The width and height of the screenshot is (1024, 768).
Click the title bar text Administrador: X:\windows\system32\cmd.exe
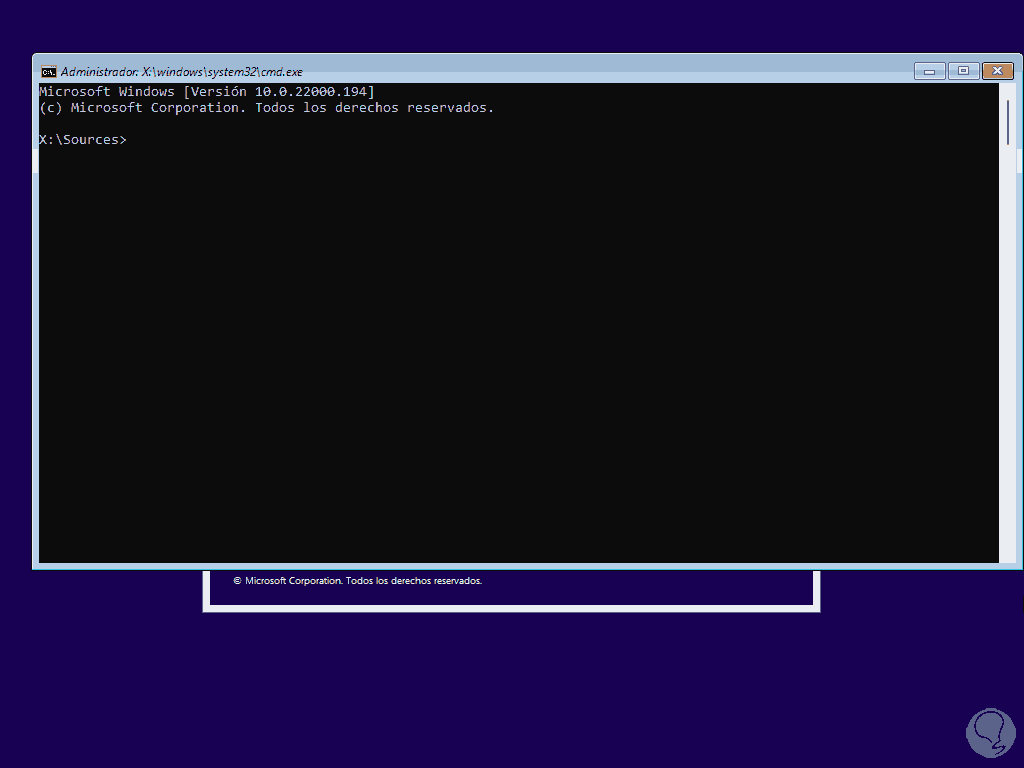pos(182,72)
